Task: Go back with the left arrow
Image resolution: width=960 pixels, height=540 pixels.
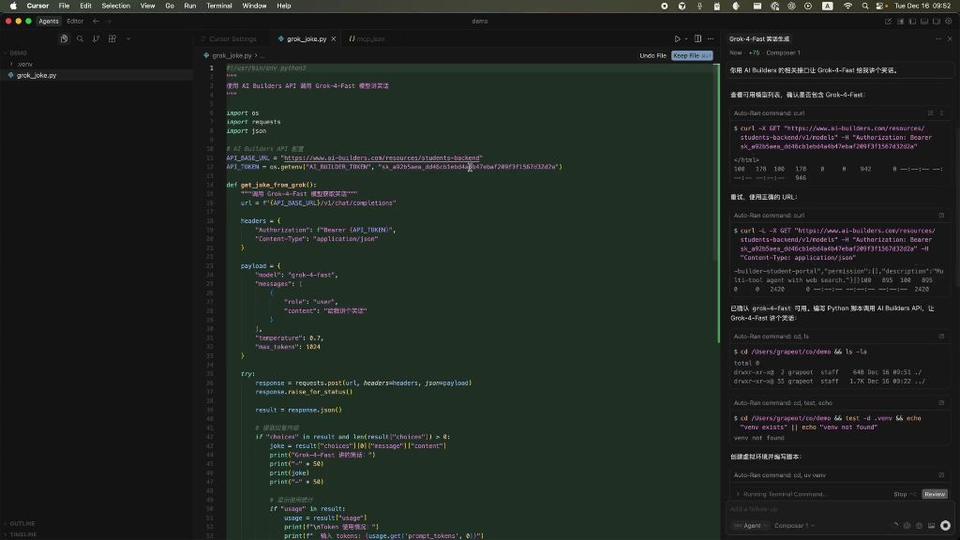Action: pos(96,21)
